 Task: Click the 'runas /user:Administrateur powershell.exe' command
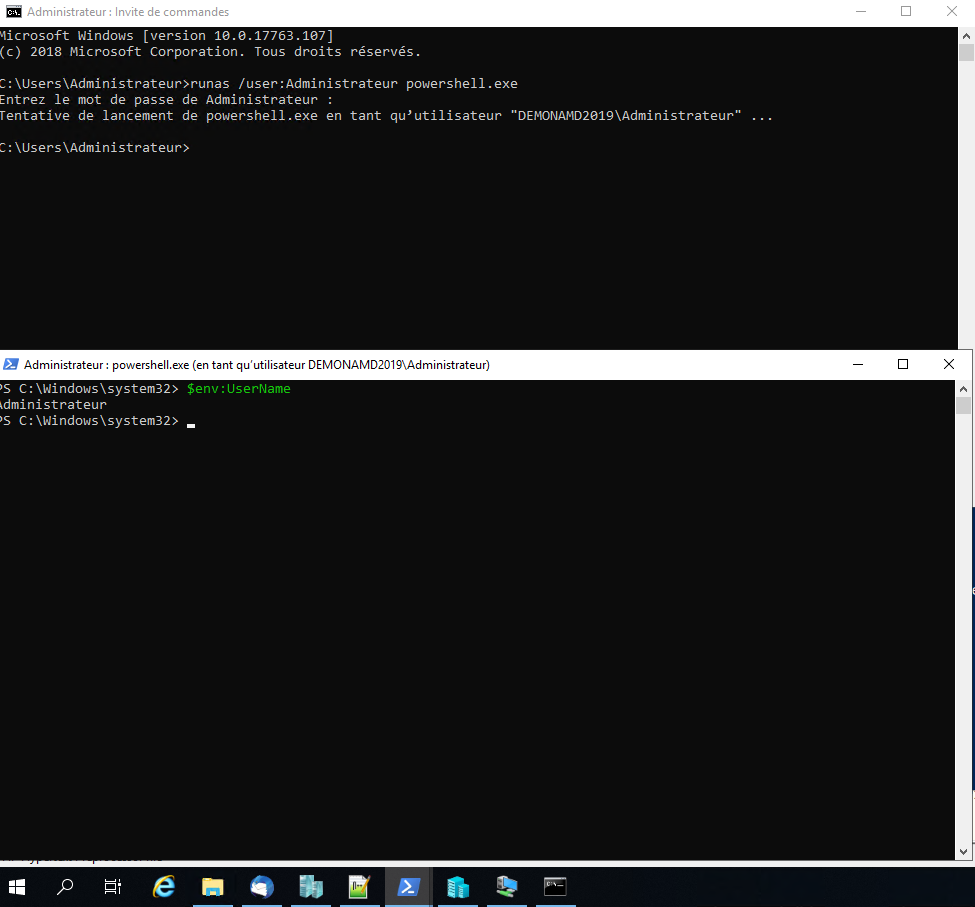point(354,83)
